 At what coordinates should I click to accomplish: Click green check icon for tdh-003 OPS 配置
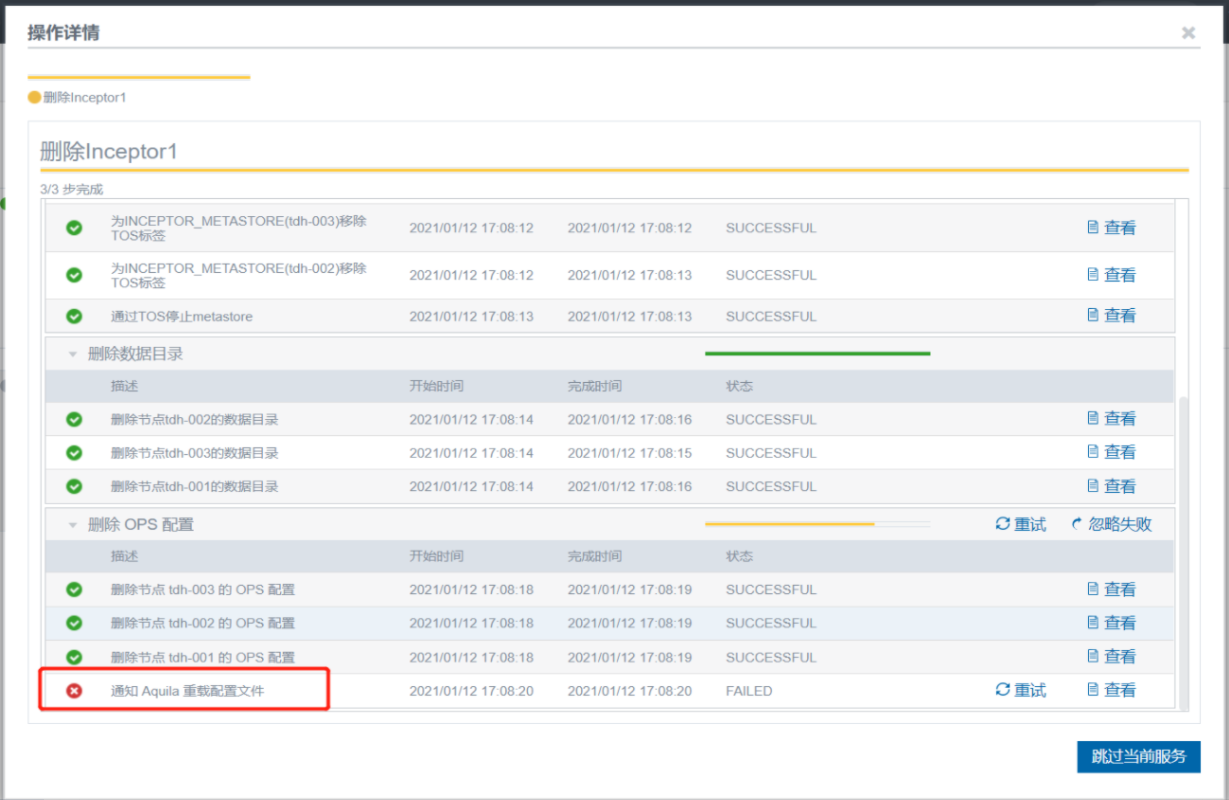coord(74,590)
